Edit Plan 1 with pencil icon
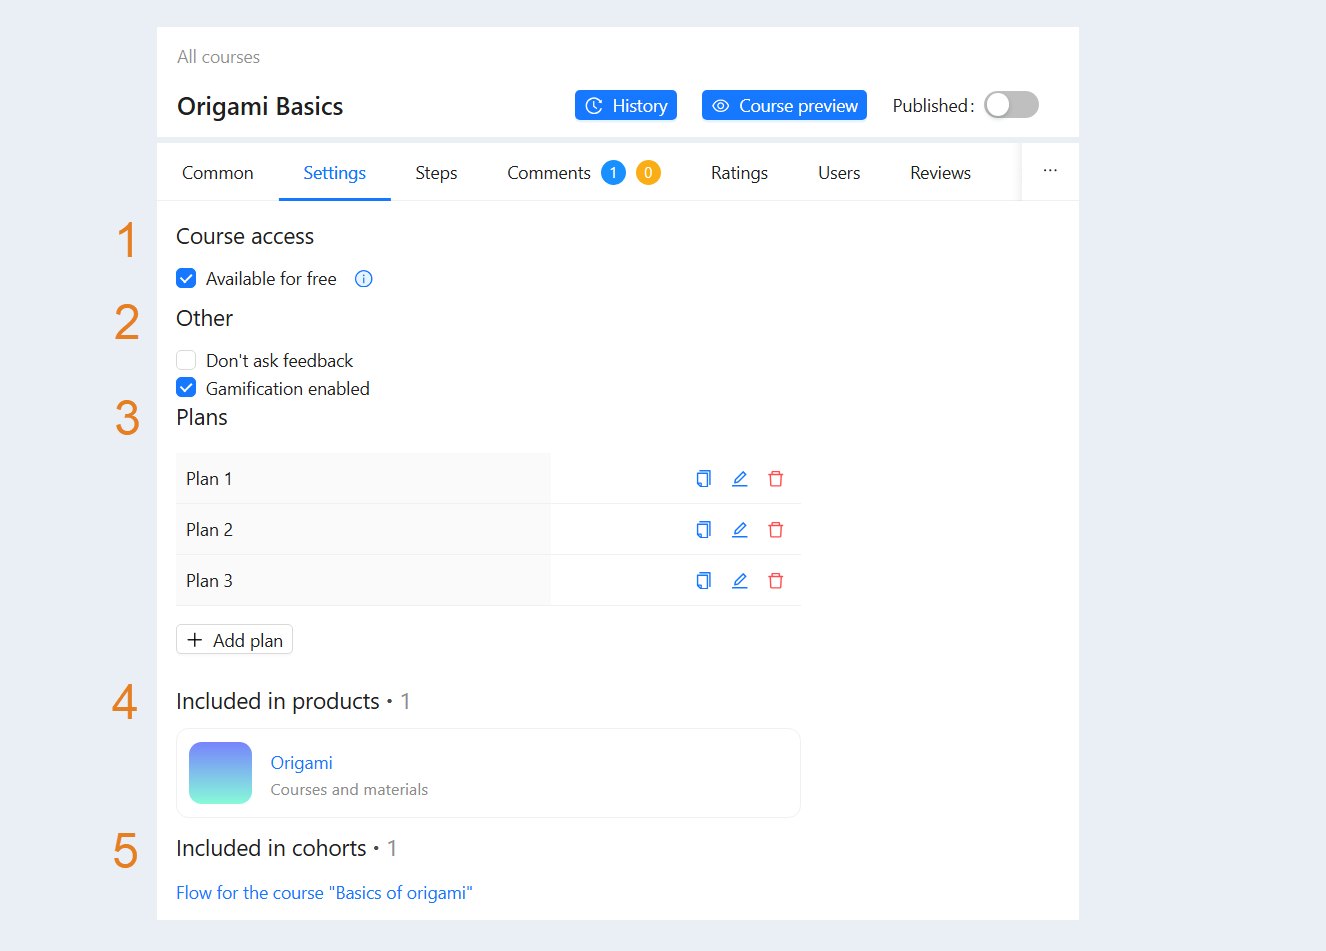Viewport: 1326px width, 951px height. pos(740,479)
